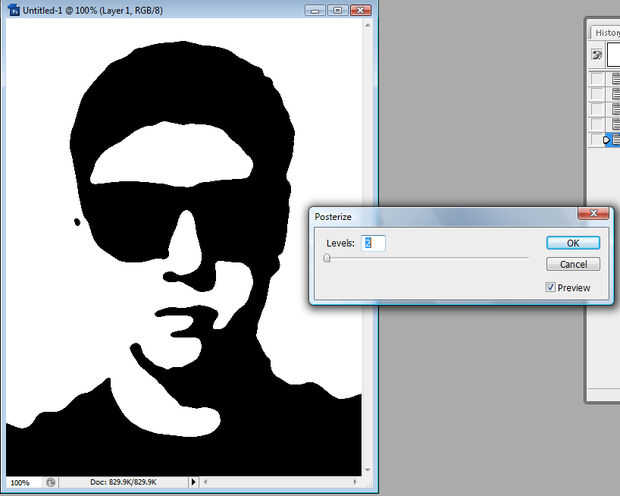Confirm Posterize with the OK button
The height and width of the screenshot is (496, 620).
point(573,243)
